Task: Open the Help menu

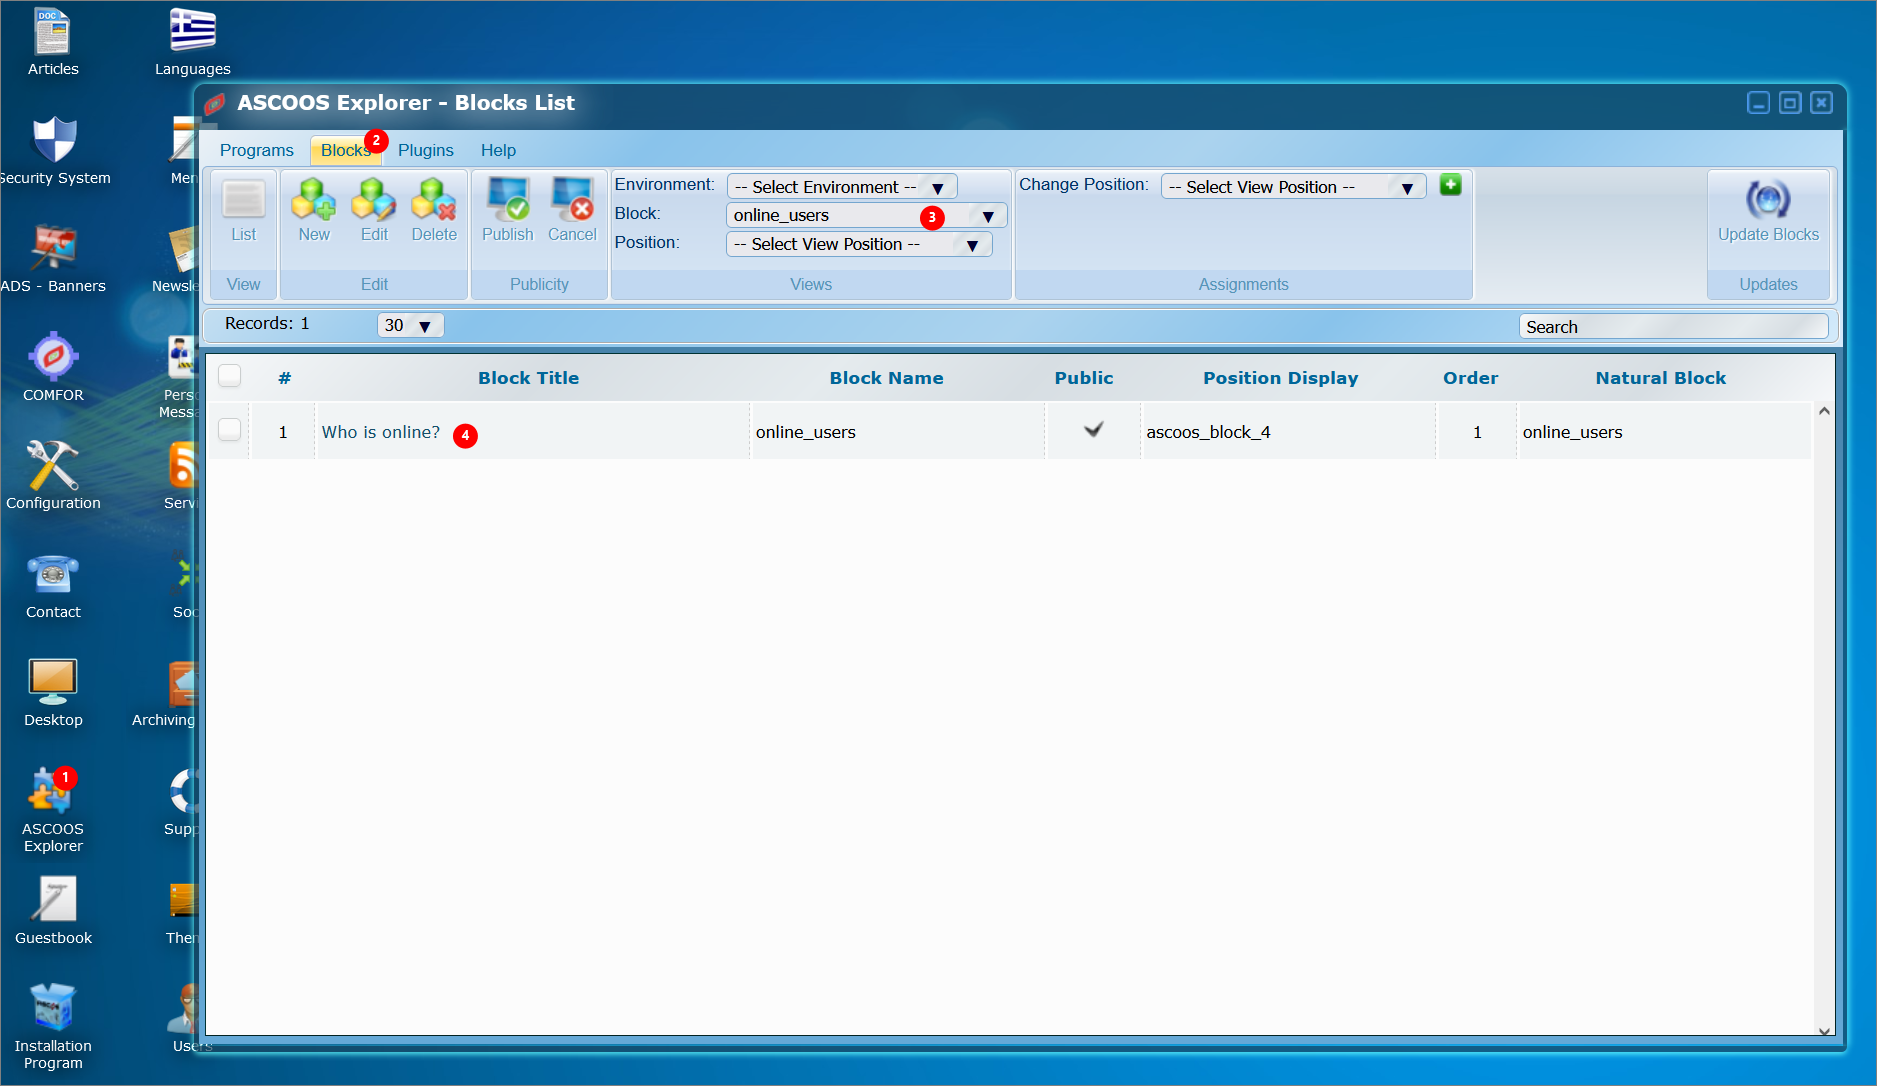Action: point(498,150)
